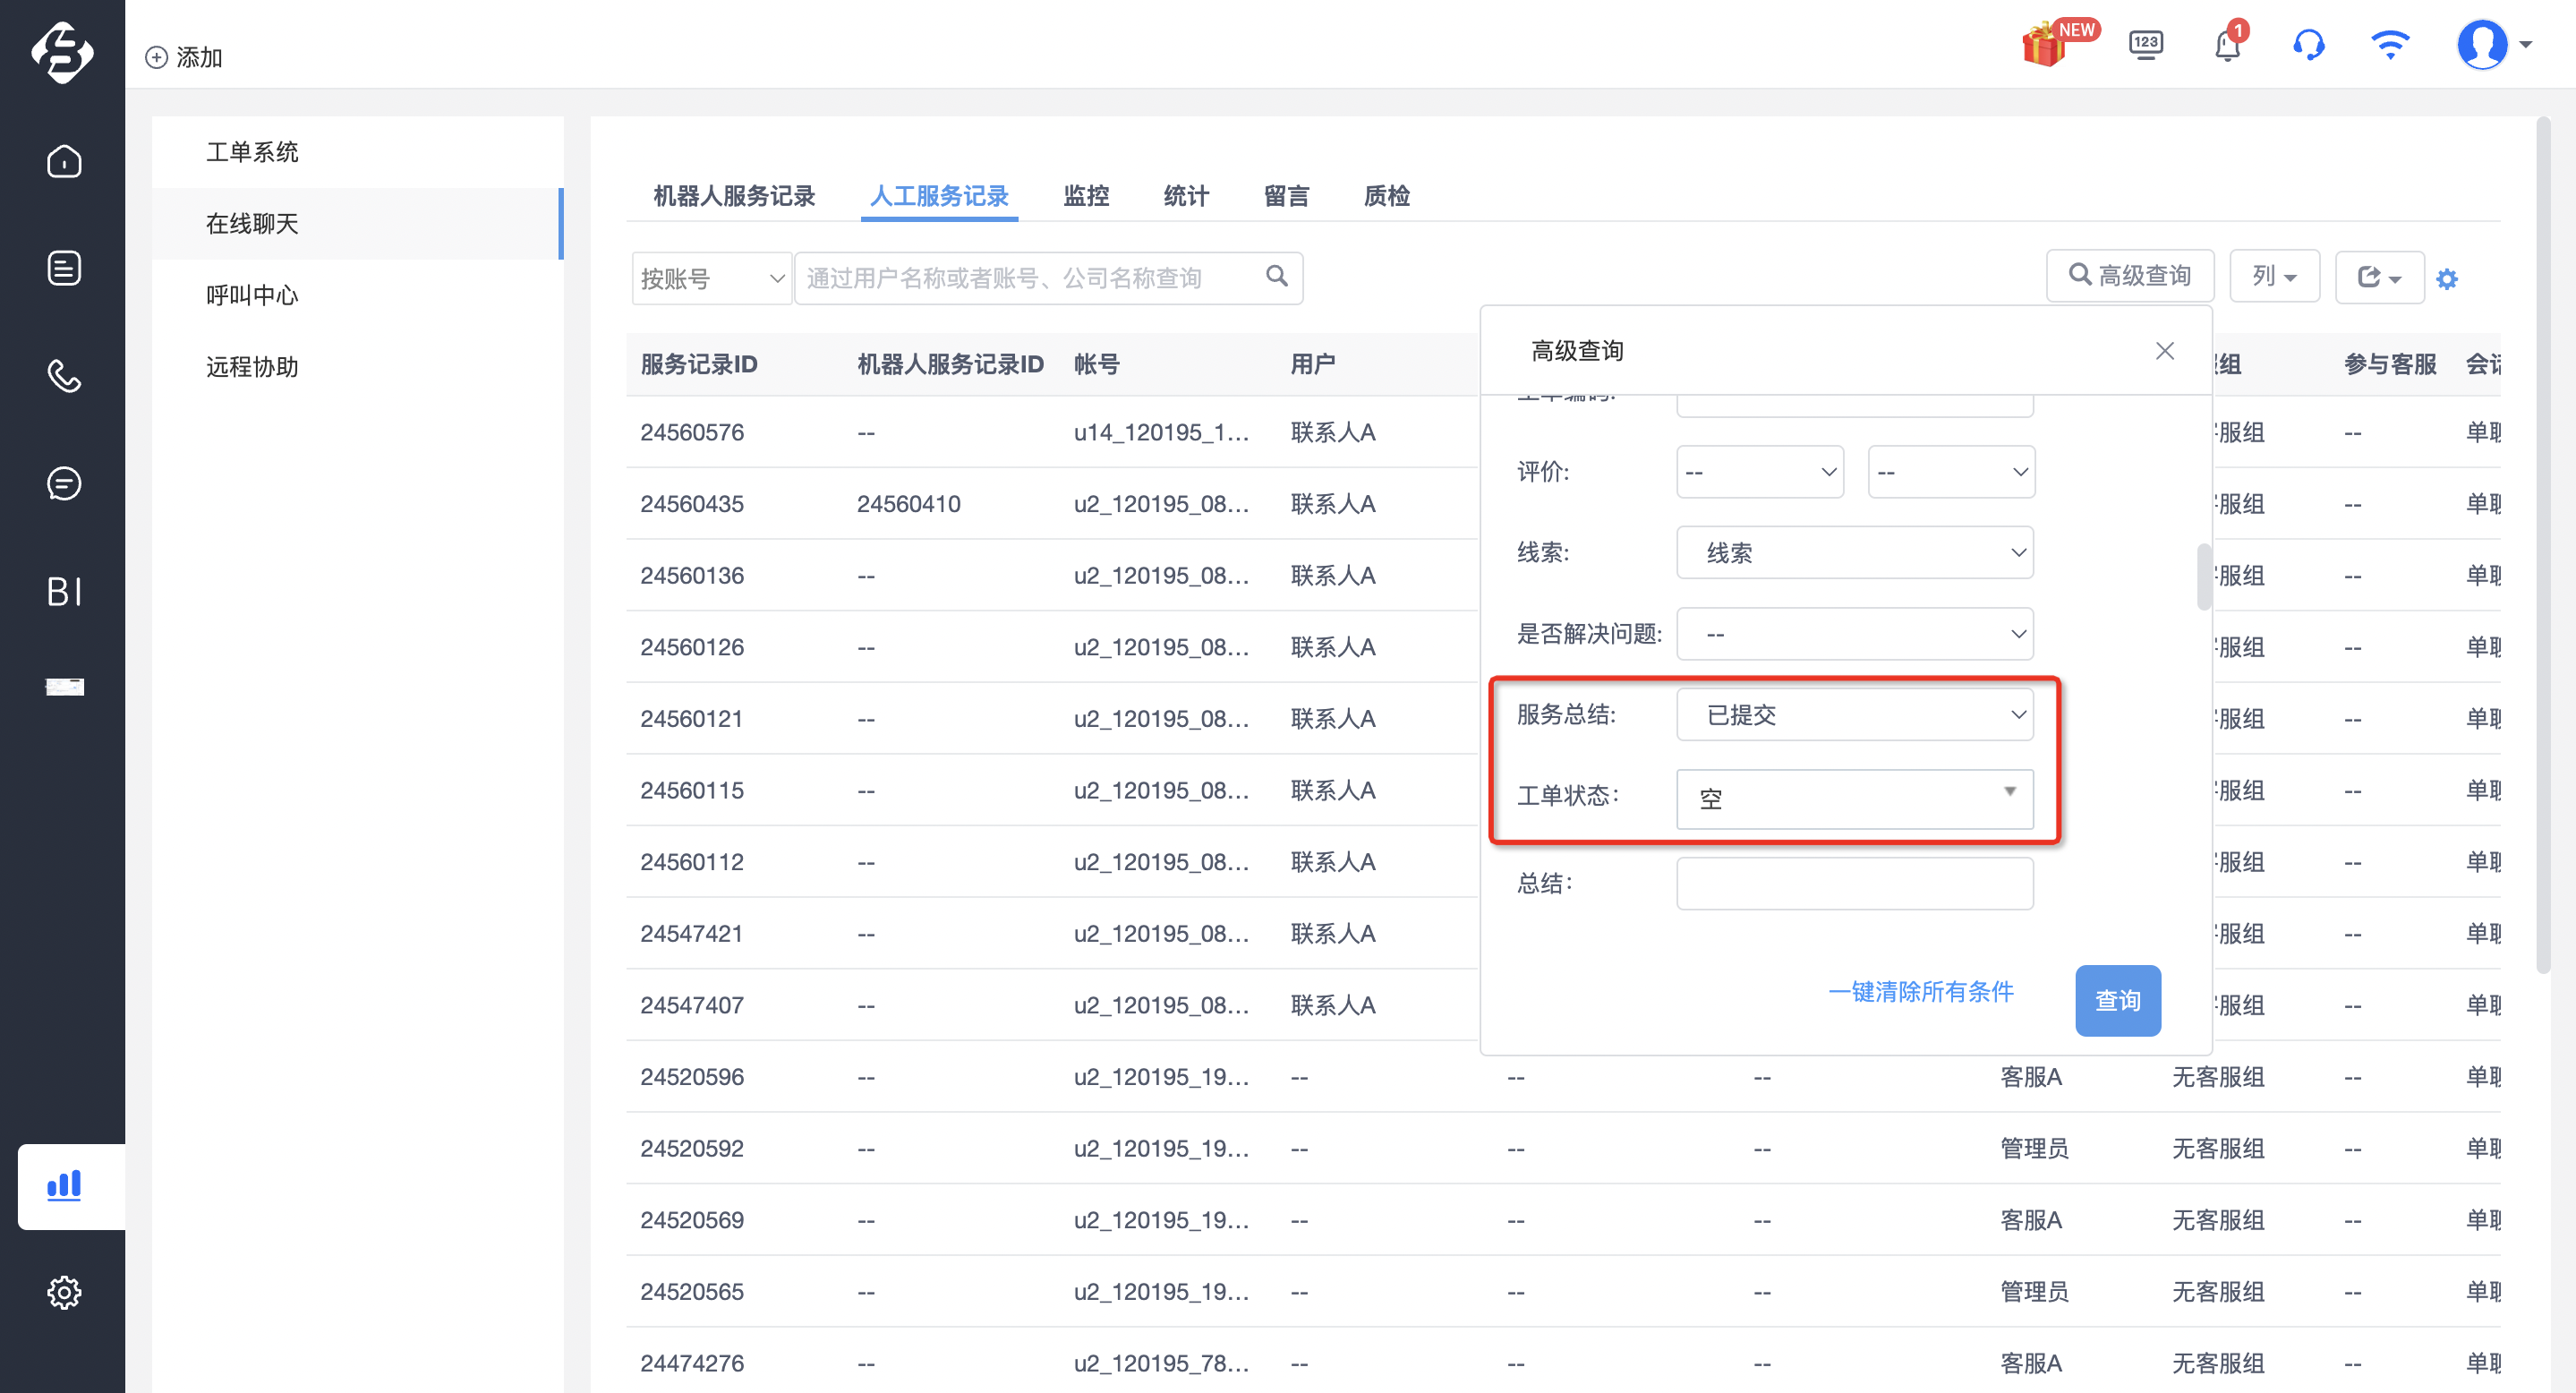
Task: Open the bar chart statistics sidebar icon
Action: (64, 1185)
